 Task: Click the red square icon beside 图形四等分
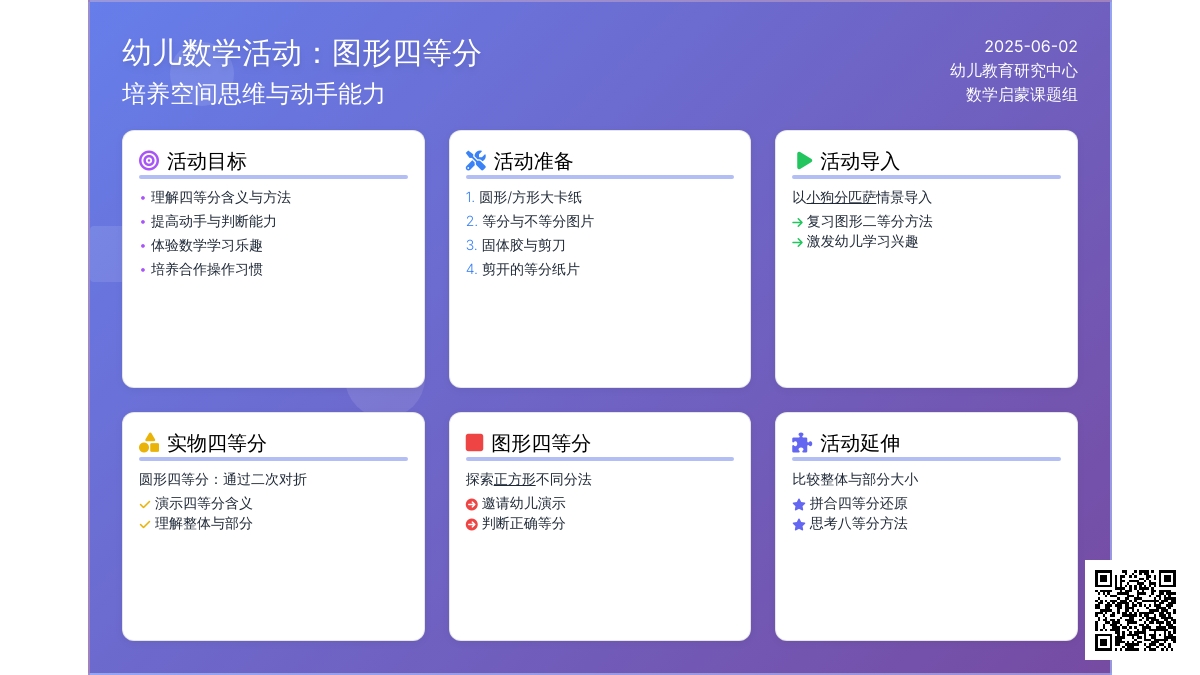(475, 442)
